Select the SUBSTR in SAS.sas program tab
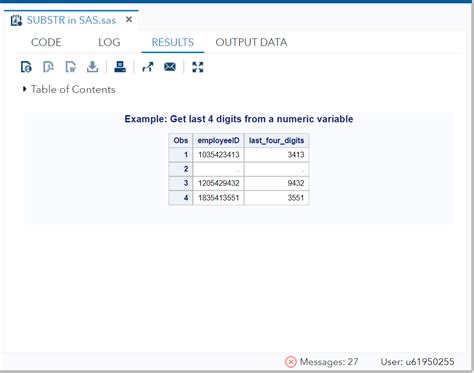 (71, 20)
